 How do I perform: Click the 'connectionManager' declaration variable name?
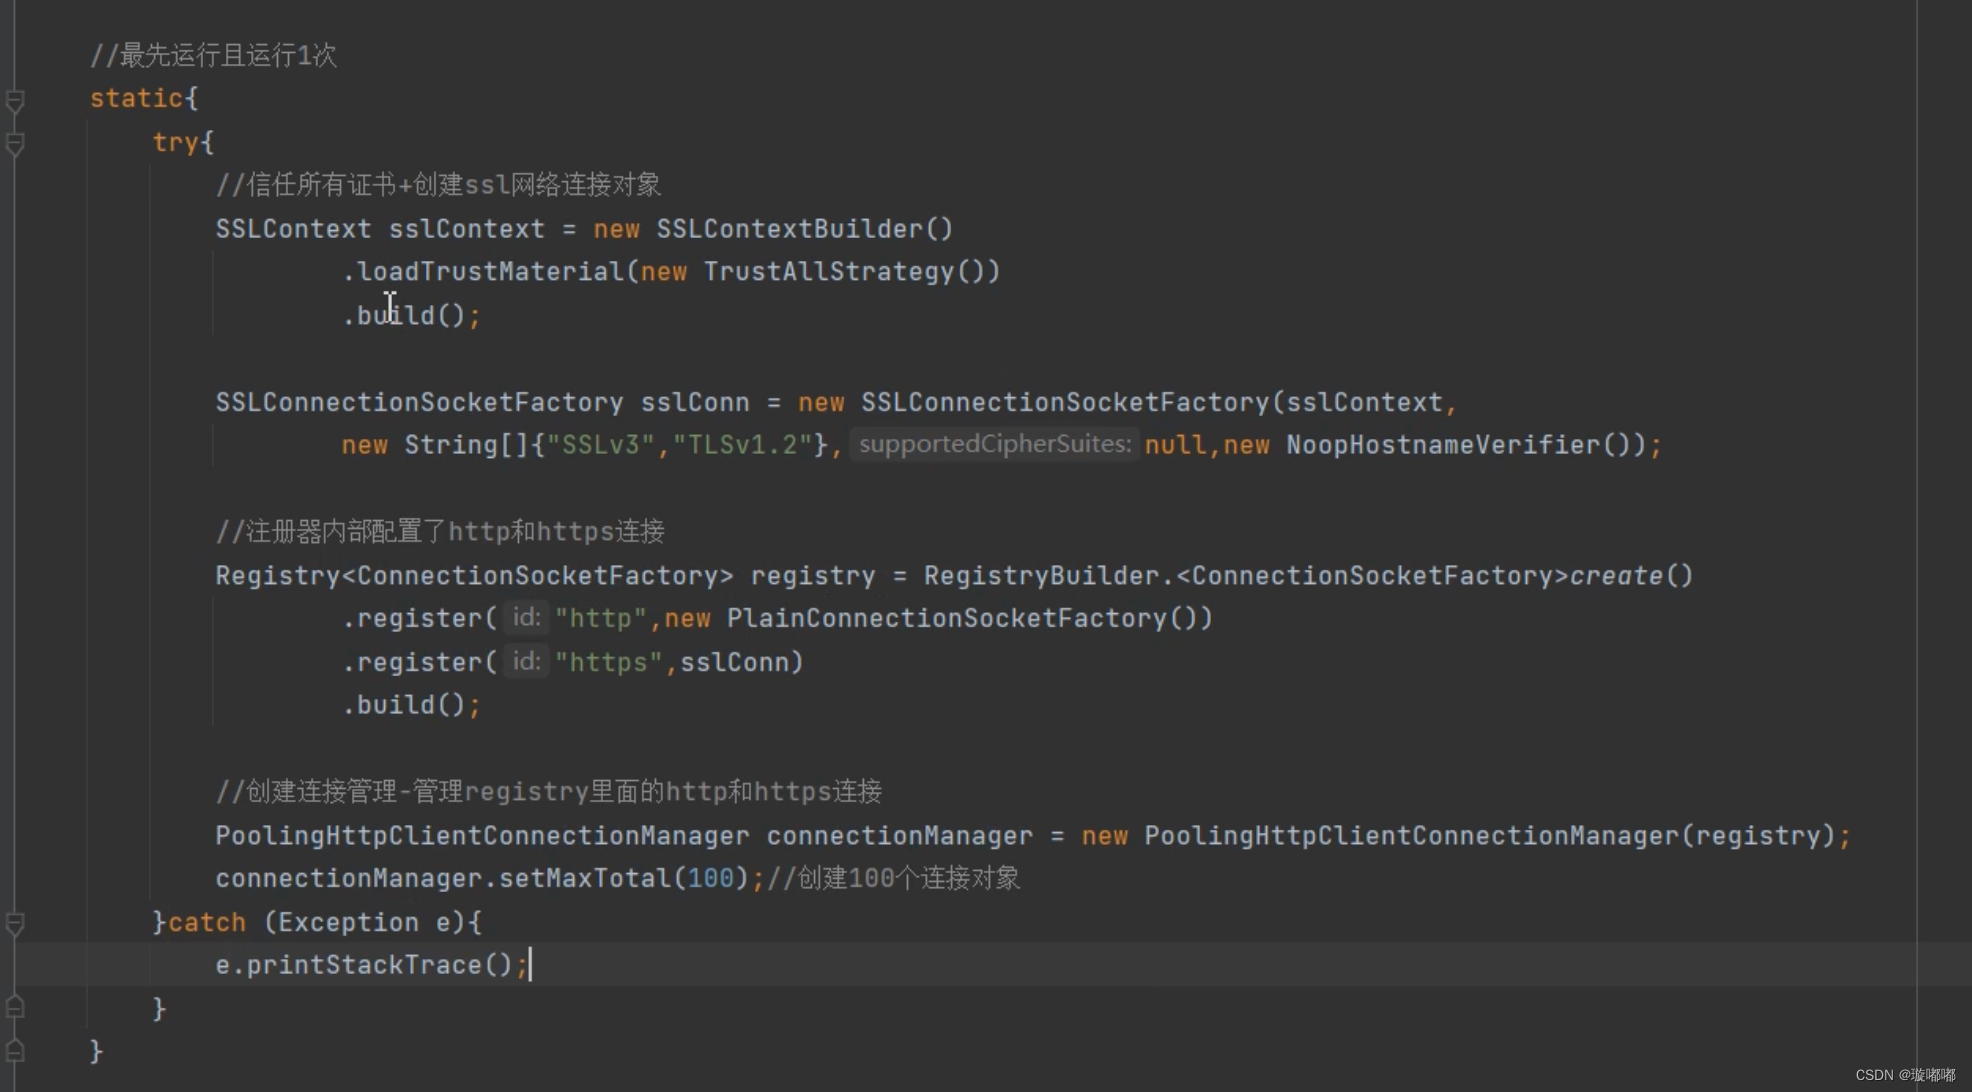(900, 836)
